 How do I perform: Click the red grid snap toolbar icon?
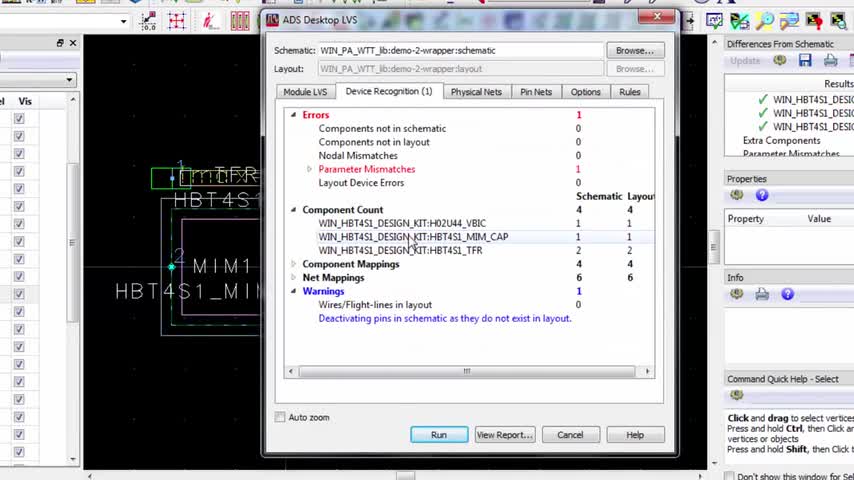click(176, 21)
